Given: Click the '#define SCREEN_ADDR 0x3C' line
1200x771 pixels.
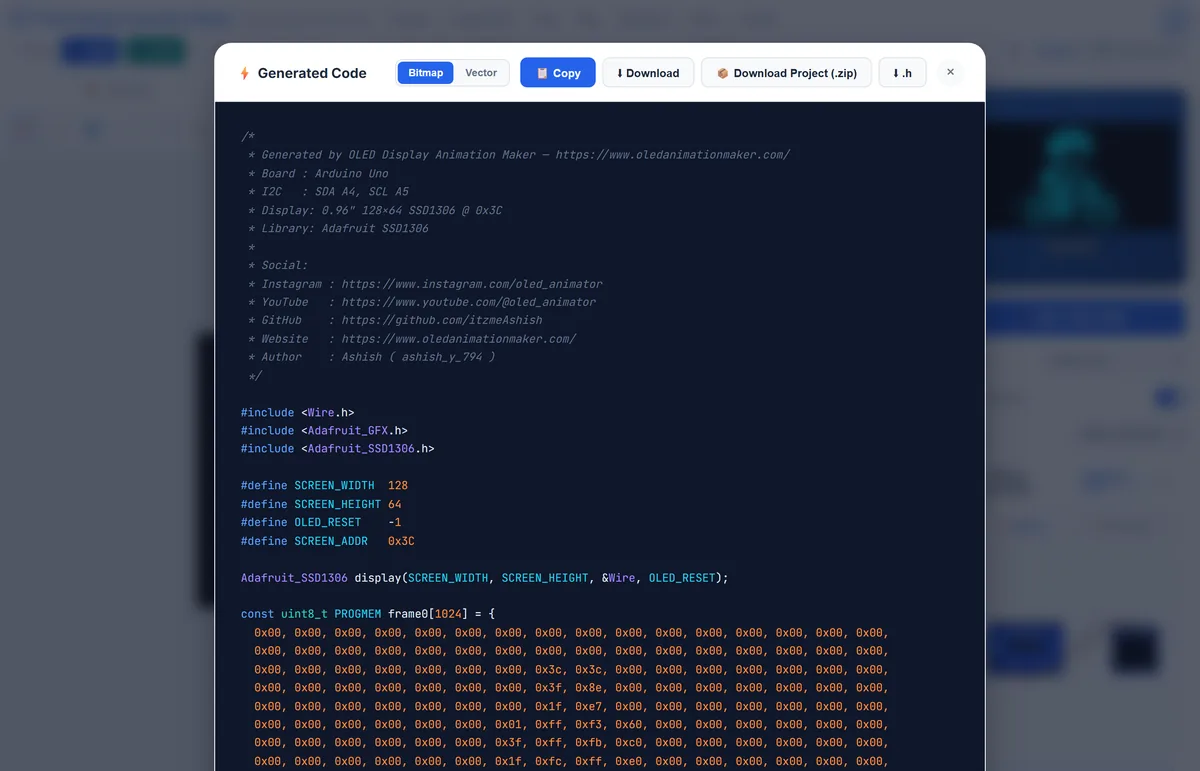Looking at the screenshot, I should [x=328, y=541].
